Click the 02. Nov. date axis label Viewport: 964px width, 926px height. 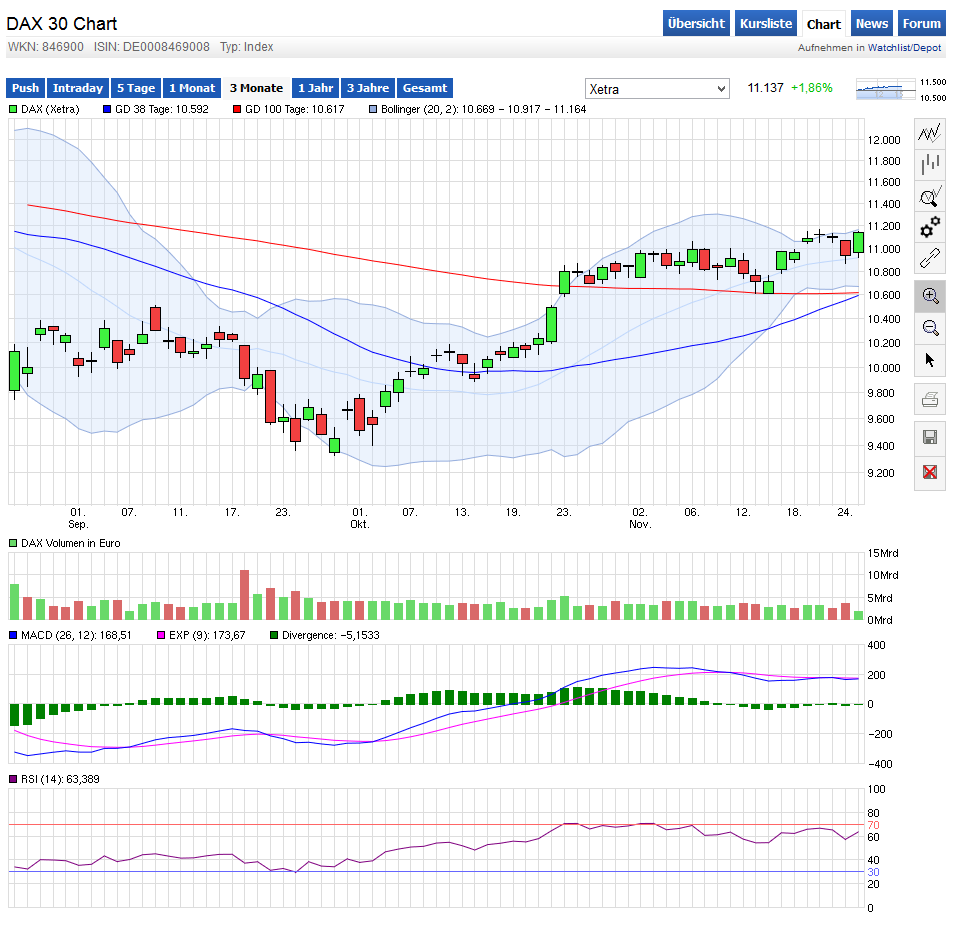click(x=640, y=518)
